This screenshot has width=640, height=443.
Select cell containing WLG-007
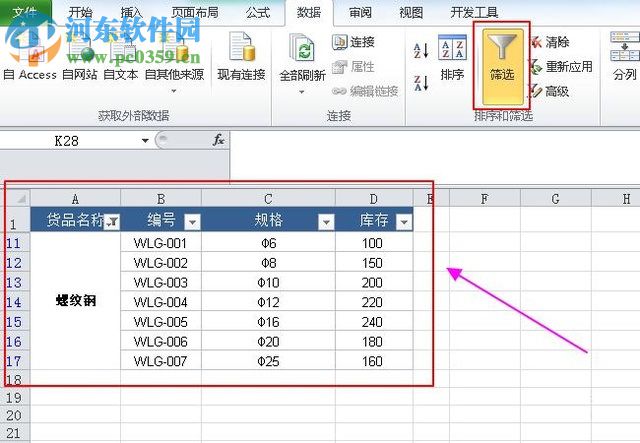tap(161, 361)
